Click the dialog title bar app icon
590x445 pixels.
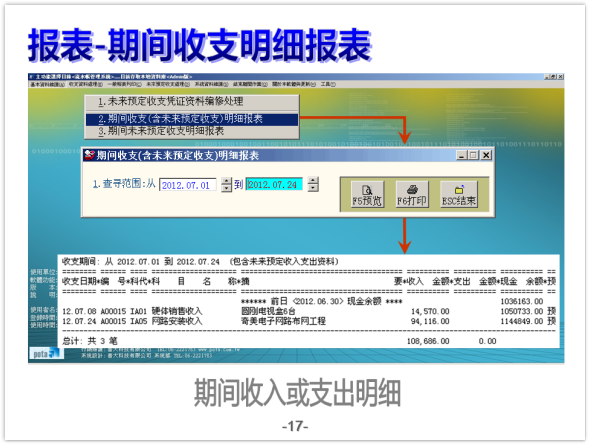tap(90, 155)
